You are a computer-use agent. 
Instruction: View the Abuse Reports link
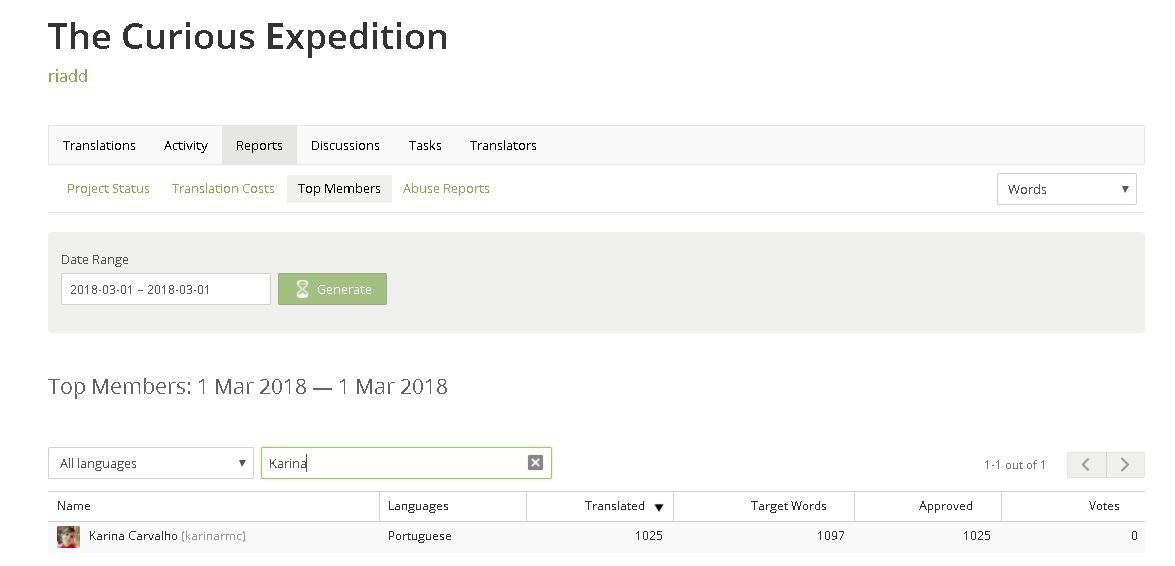click(x=446, y=189)
